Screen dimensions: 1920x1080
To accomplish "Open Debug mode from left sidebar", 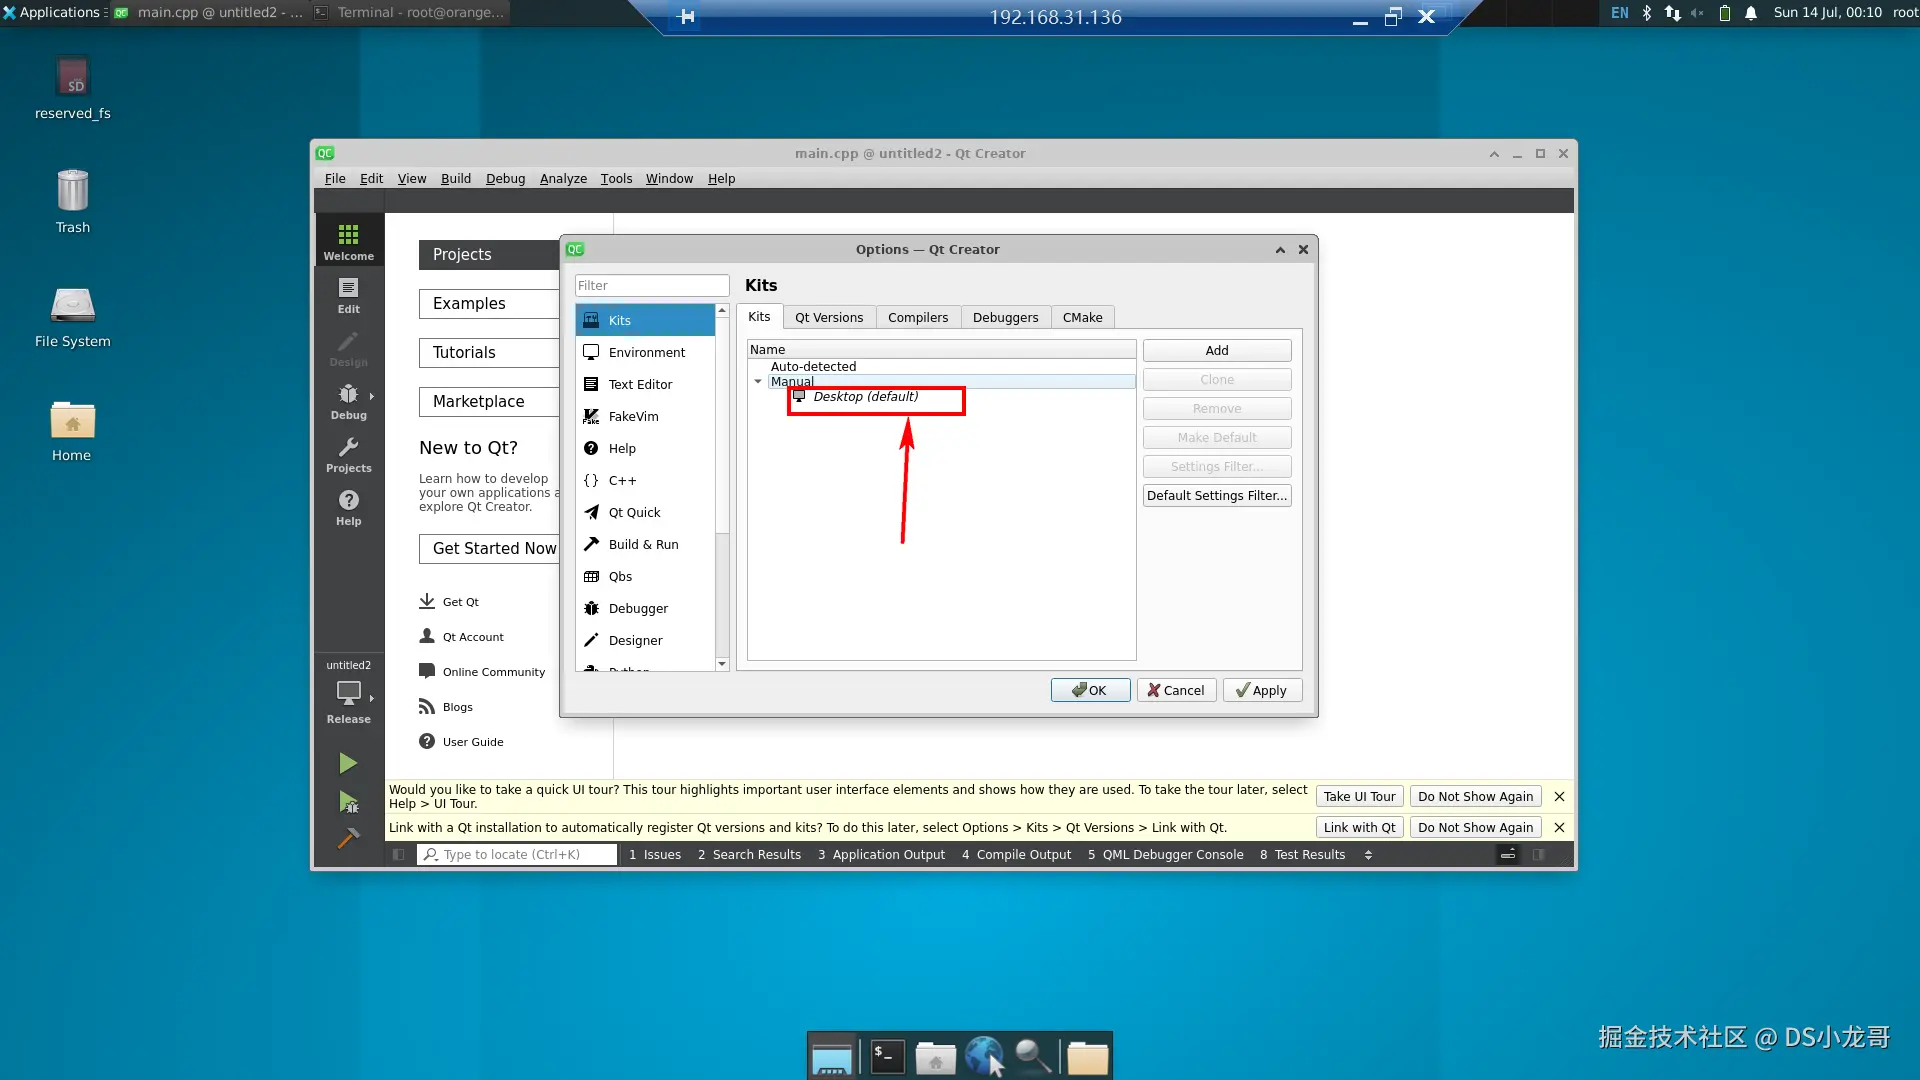I will (348, 400).
